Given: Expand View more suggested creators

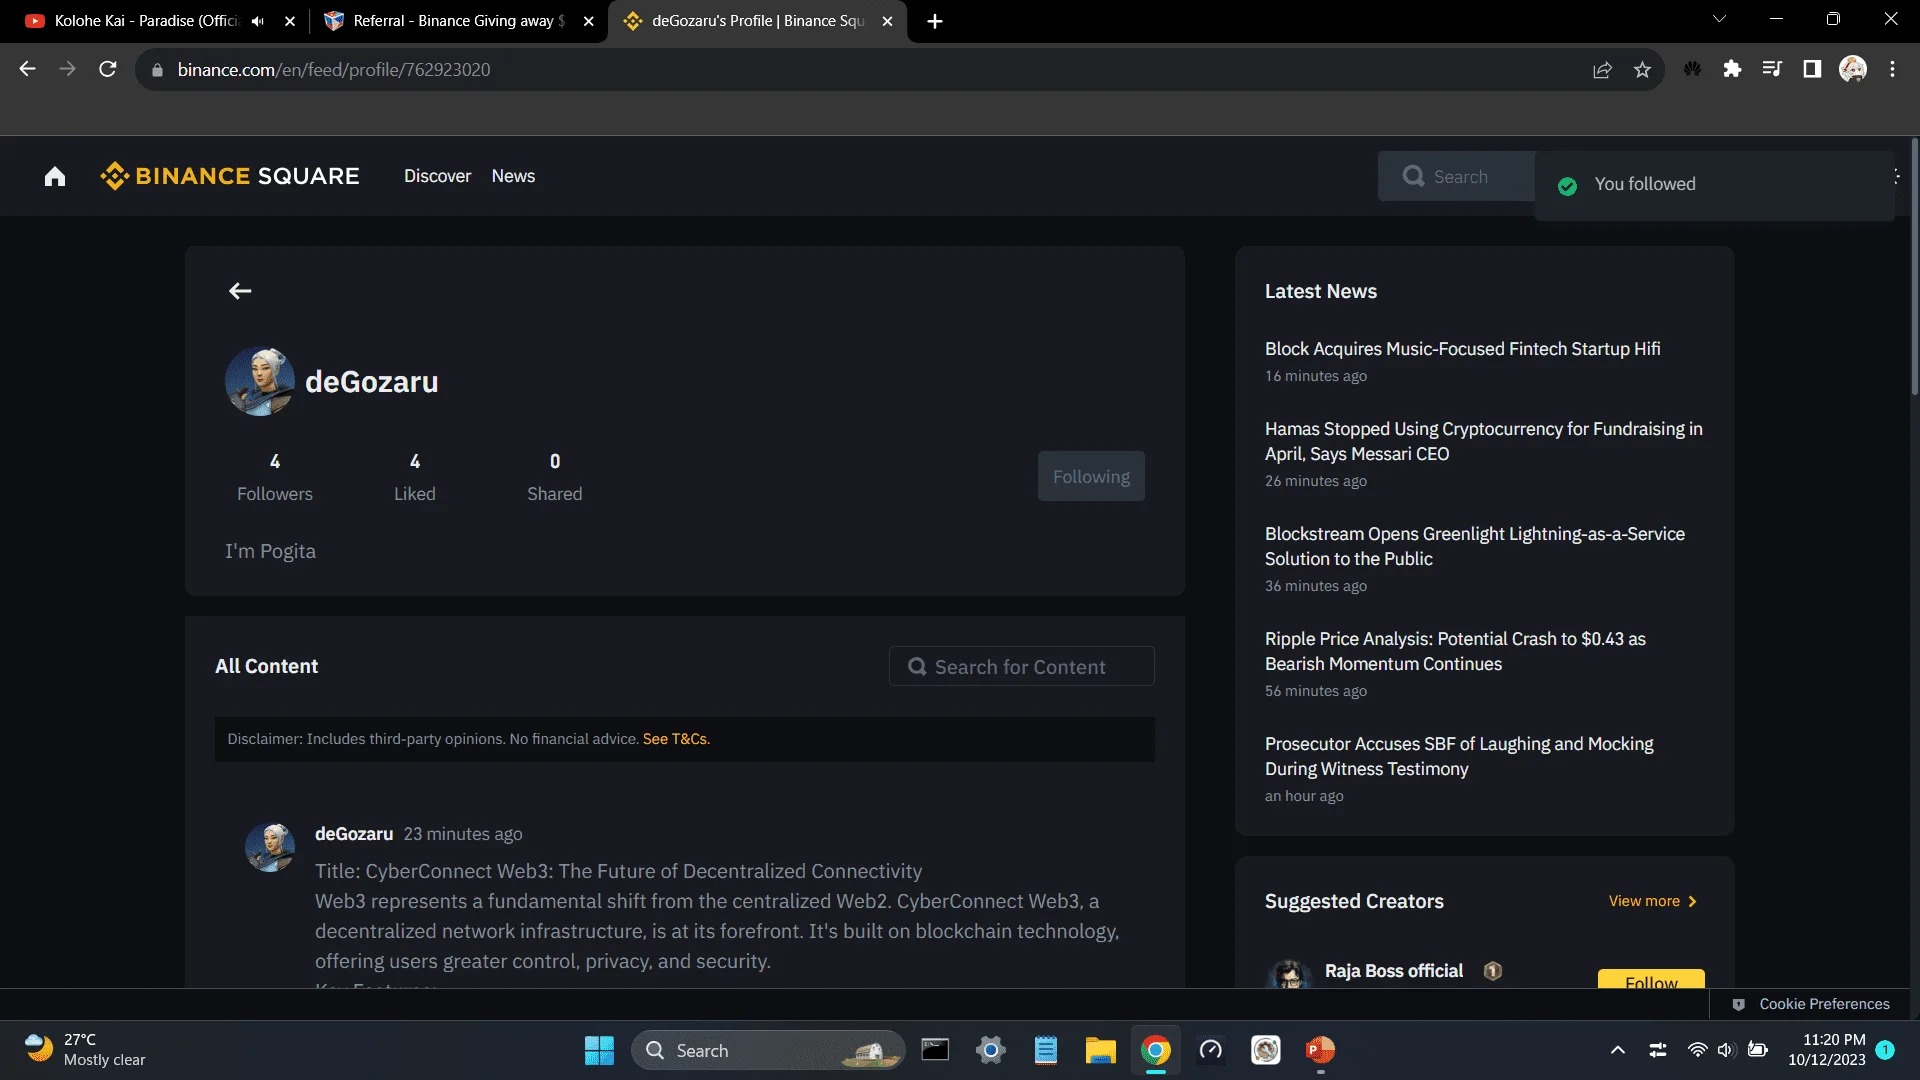Looking at the screenshot, I should pos(1652,901).
